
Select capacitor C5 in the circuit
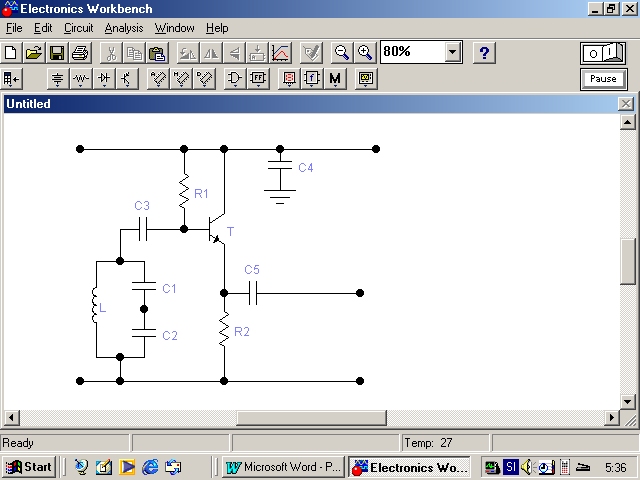click(x=253, y=293)
